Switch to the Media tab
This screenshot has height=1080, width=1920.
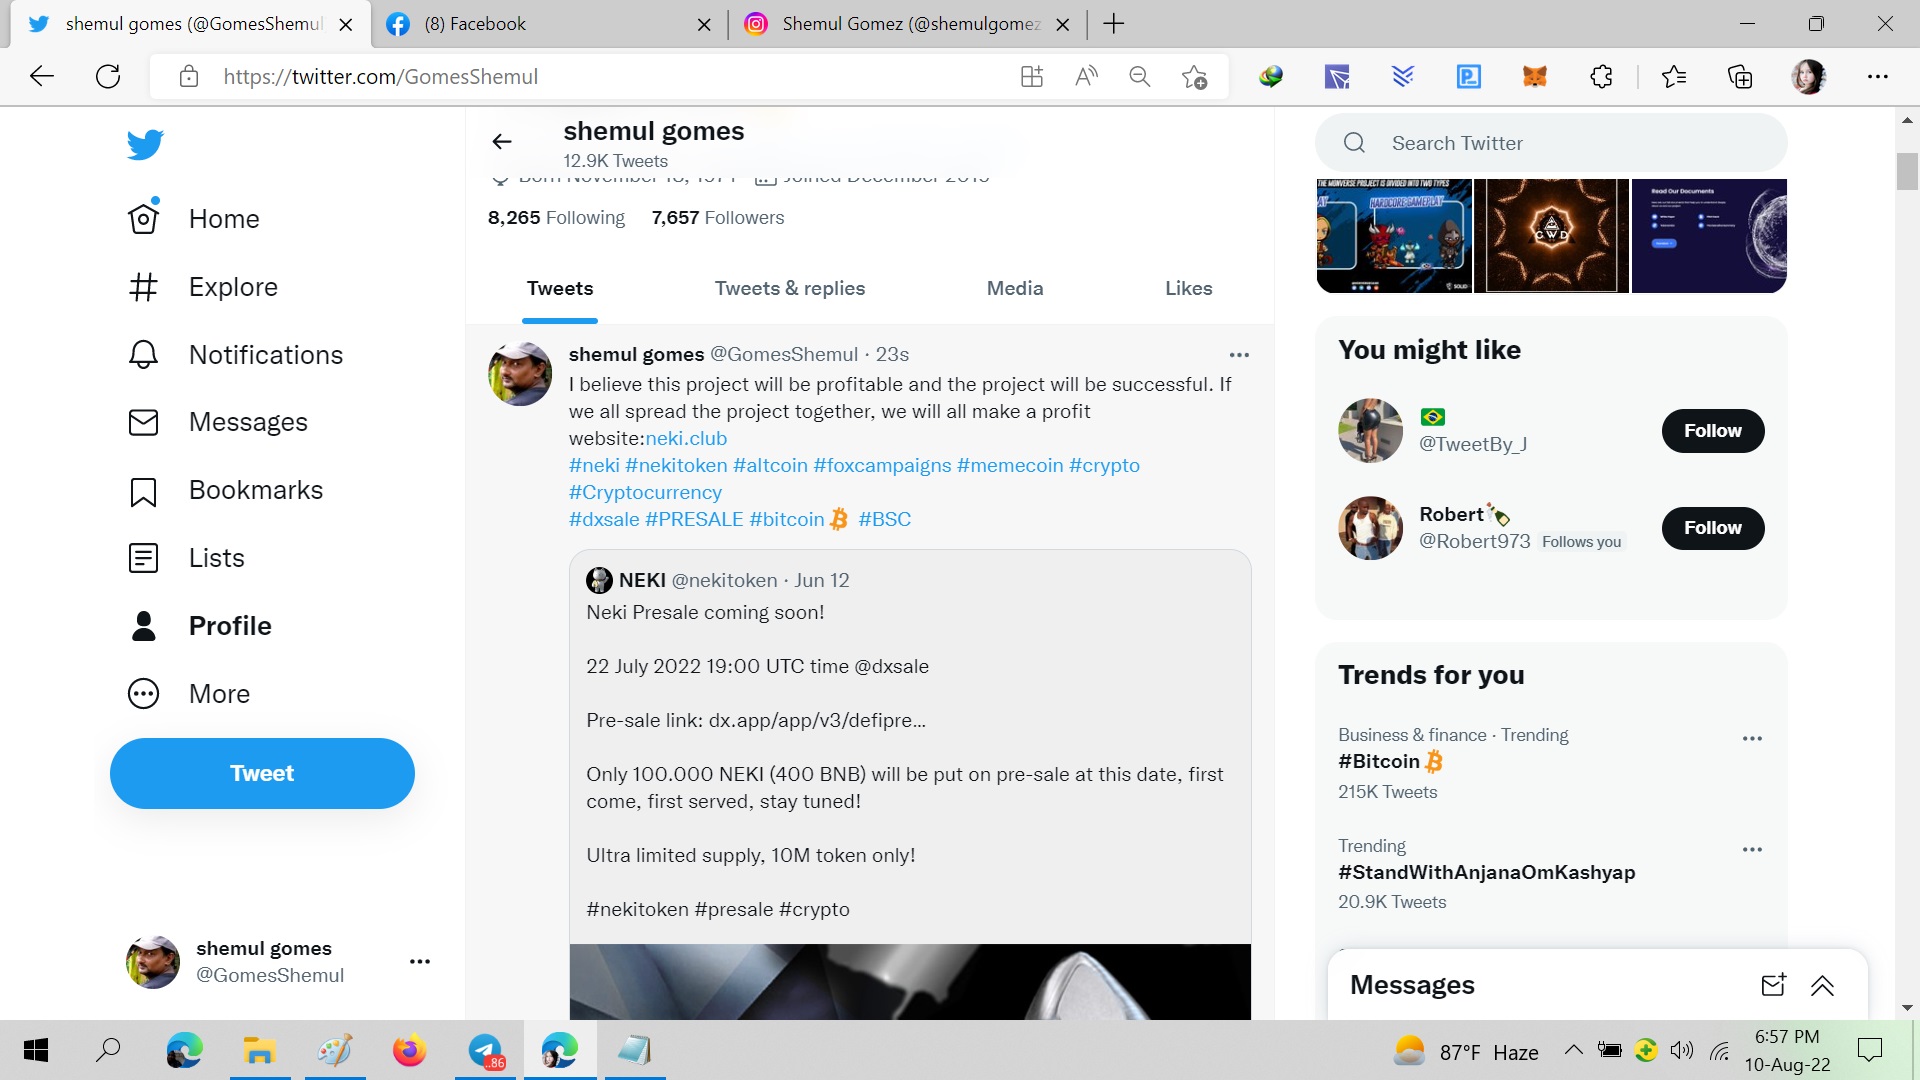tap(1015, 289)
